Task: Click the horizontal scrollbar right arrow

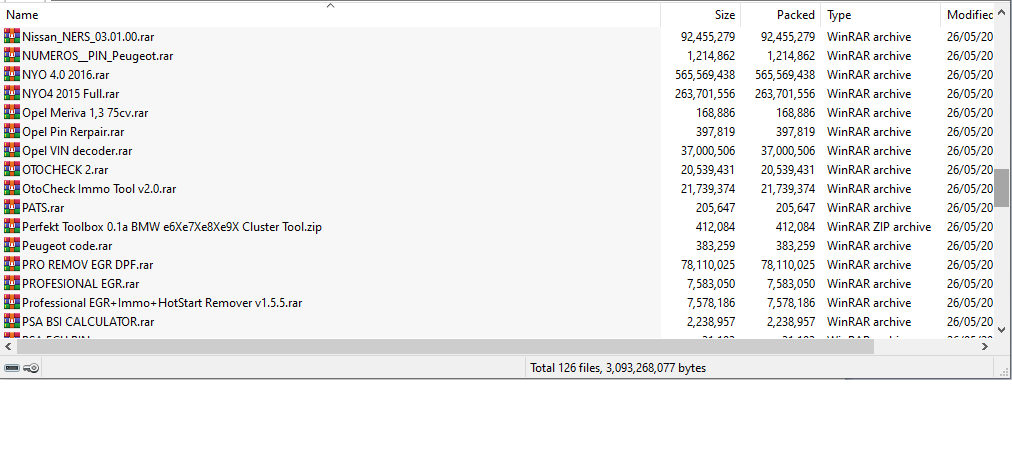Action: 986,346
